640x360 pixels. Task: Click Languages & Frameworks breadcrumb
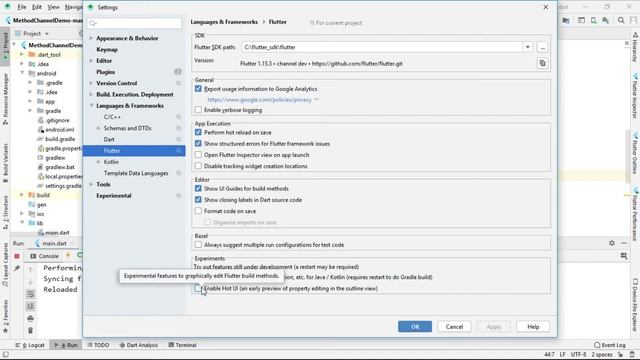pos(224,22)
